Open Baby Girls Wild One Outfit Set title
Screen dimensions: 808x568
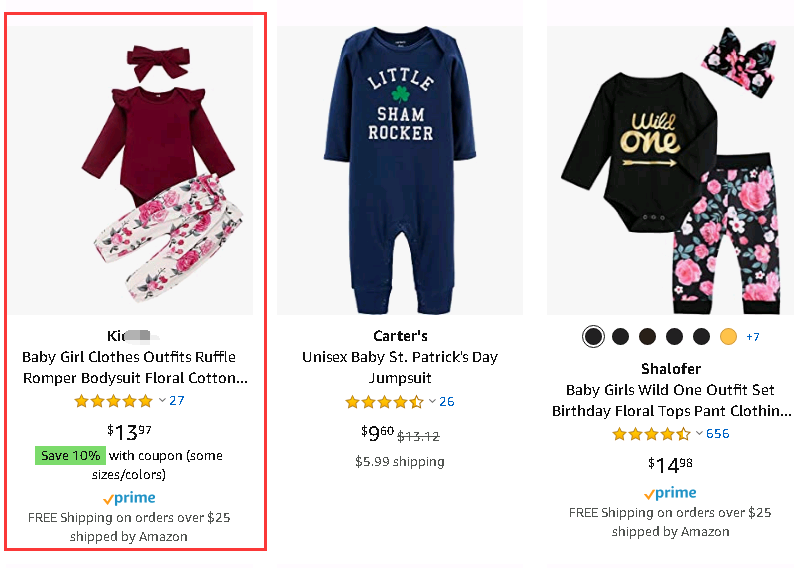671,400
